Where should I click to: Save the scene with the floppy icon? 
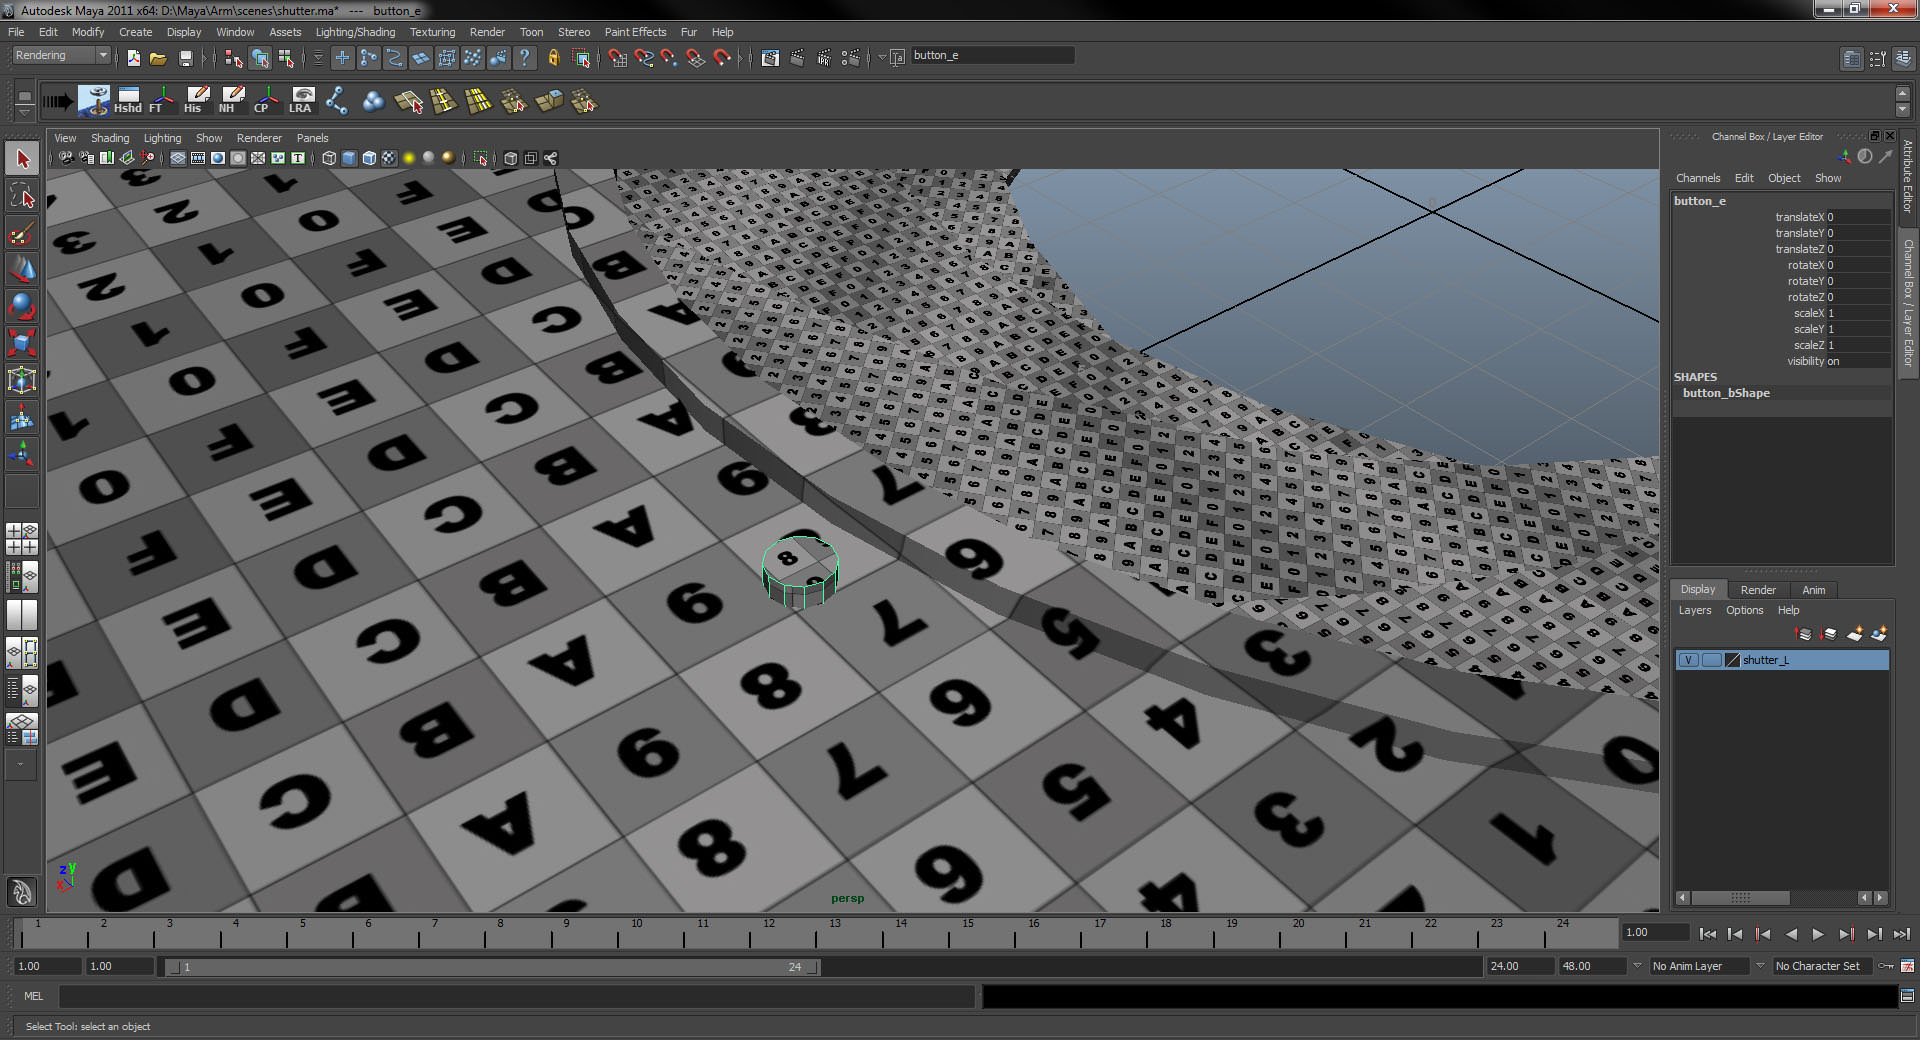point(185,58)
